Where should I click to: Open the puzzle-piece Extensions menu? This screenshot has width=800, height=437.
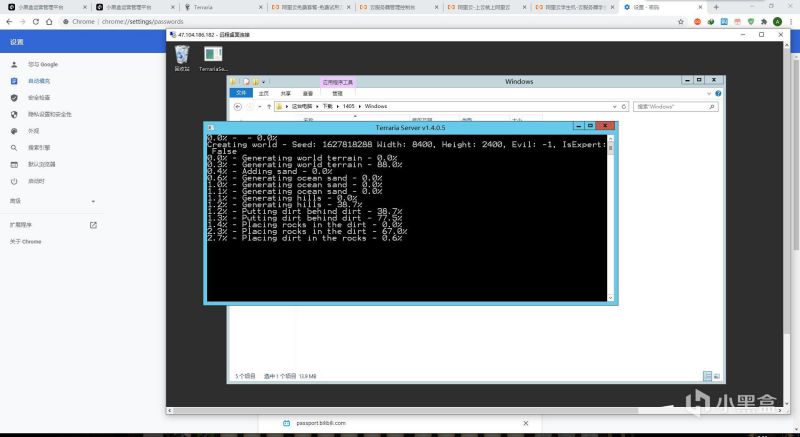click(764, 22)
